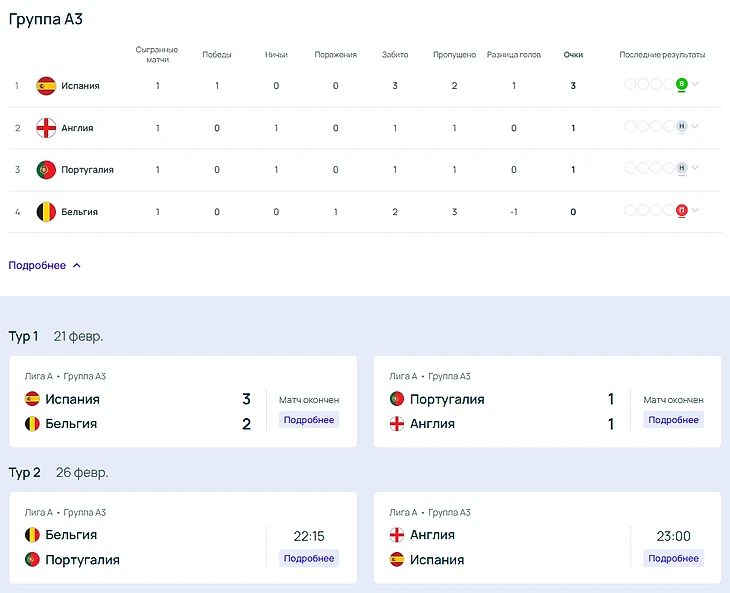Click the Разница голов column header

pos(514,55)
